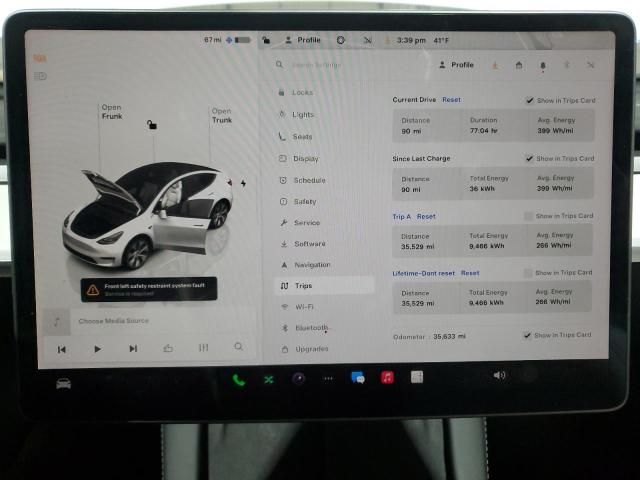
Task: Click Choose Media Source
Action: (113, 321)
